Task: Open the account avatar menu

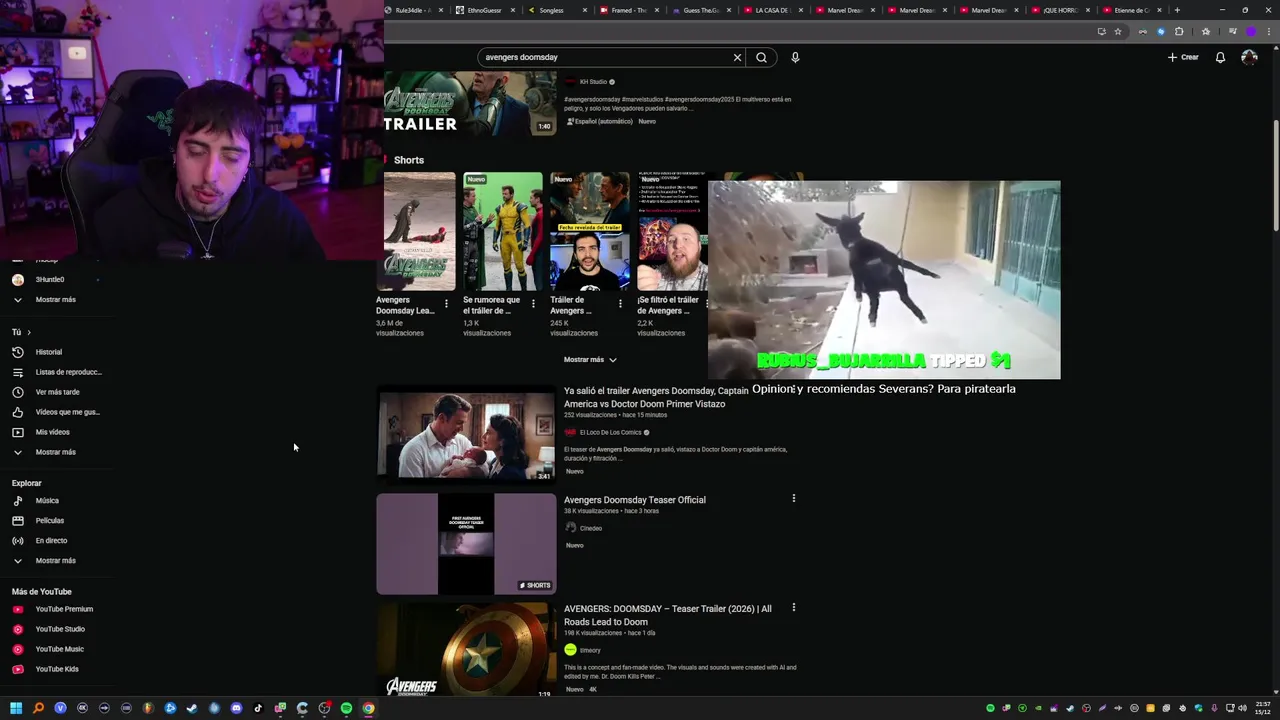Action: [1249, 57]
